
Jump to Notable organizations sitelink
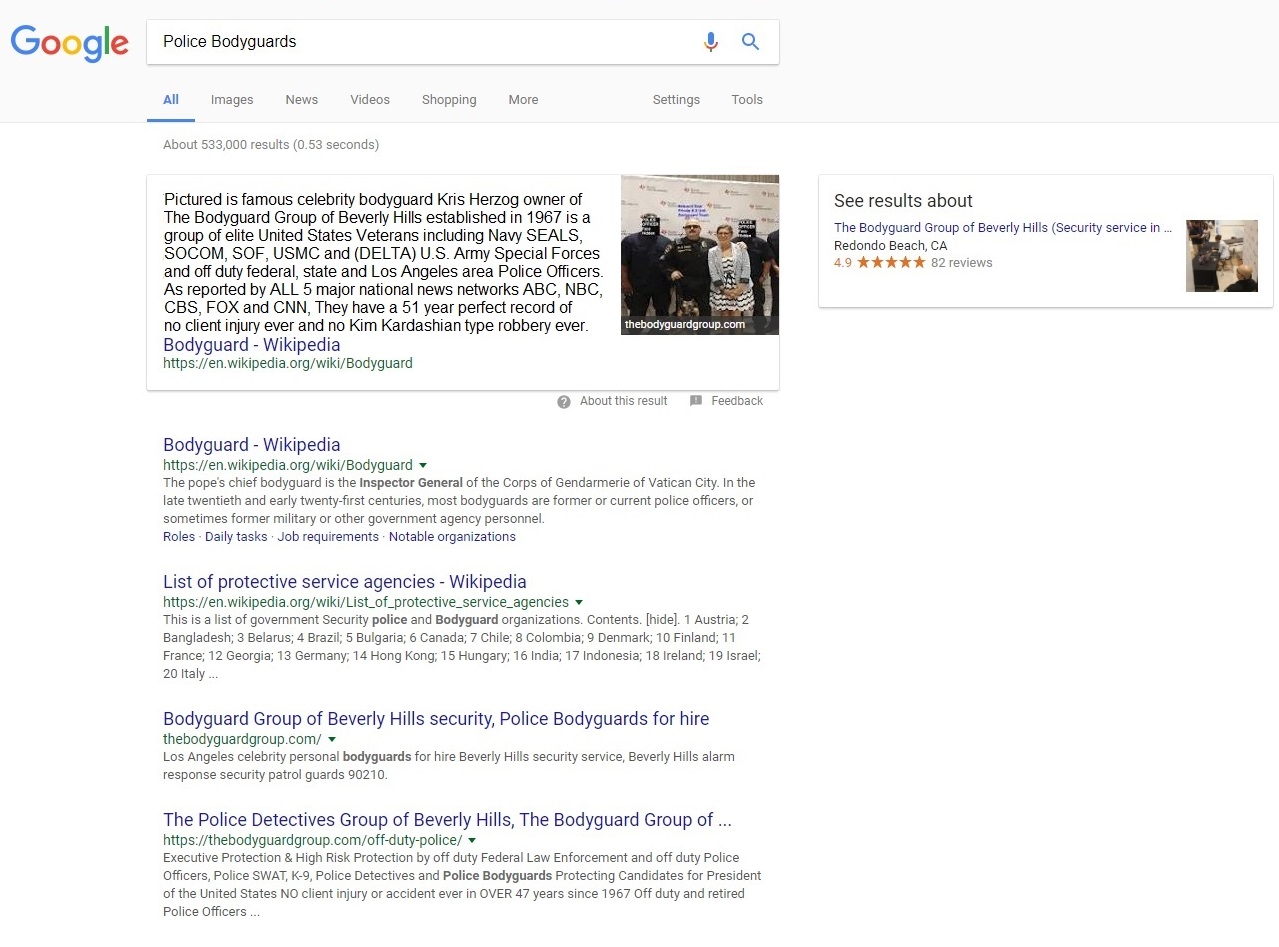[452, 537]
